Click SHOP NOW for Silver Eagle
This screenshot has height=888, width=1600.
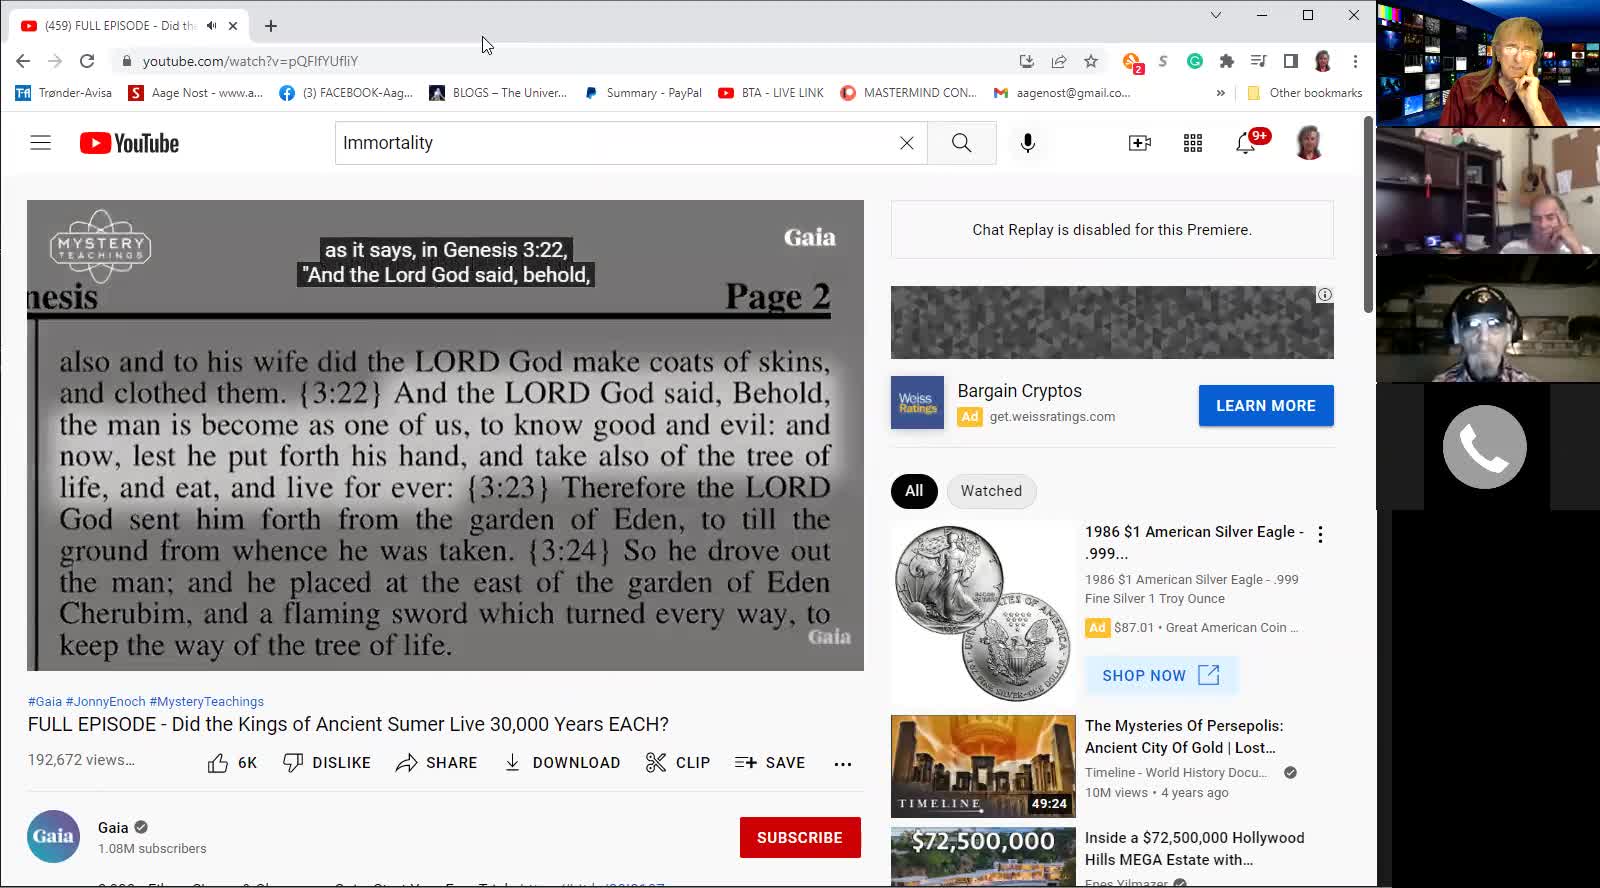(1161, 676)
